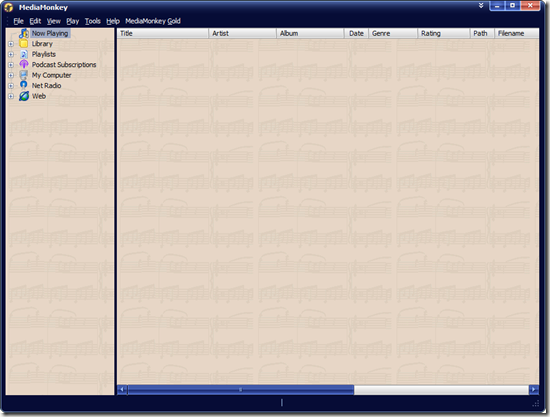Viewport: 550px width, 417px height.
Task: Click the scrollbar right arrow
Action: 534,390
